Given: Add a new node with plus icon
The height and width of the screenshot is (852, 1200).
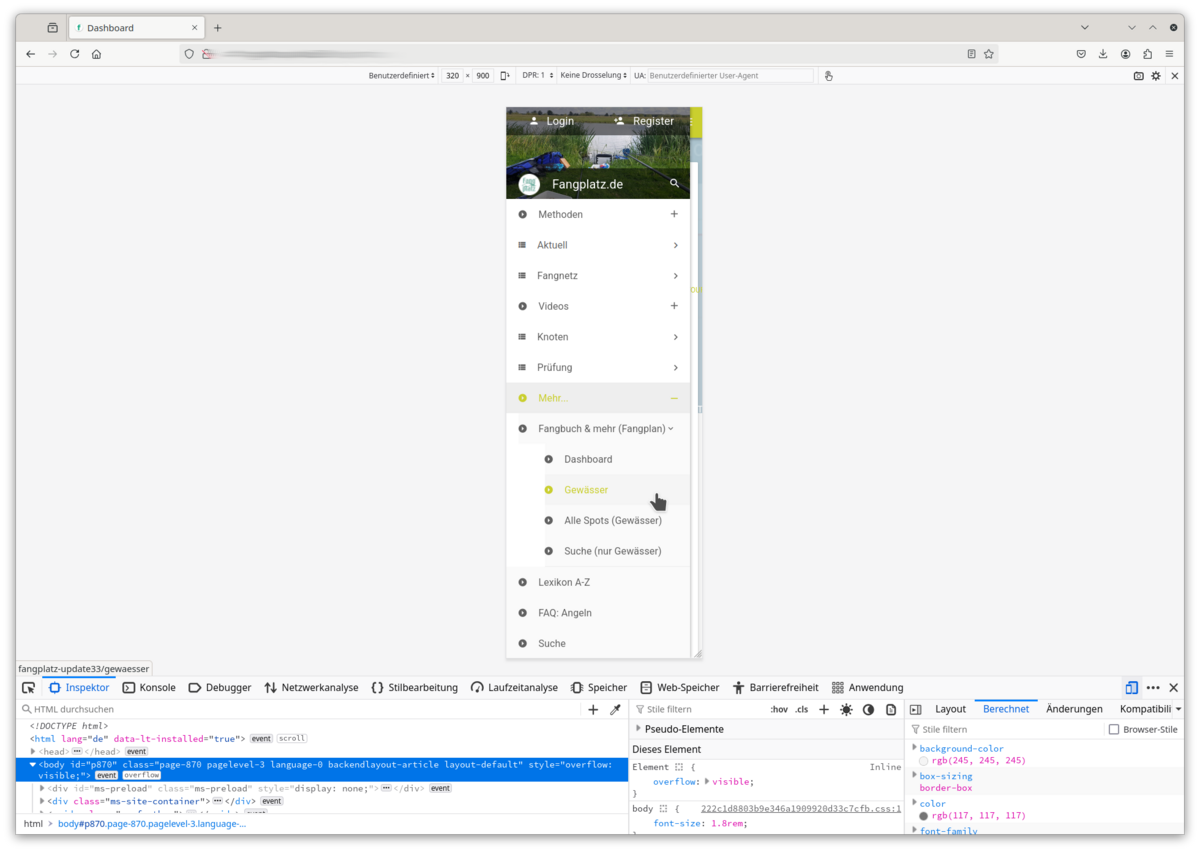Looking at the screenshot, I should pyautogui.click(x=593, y=709).
